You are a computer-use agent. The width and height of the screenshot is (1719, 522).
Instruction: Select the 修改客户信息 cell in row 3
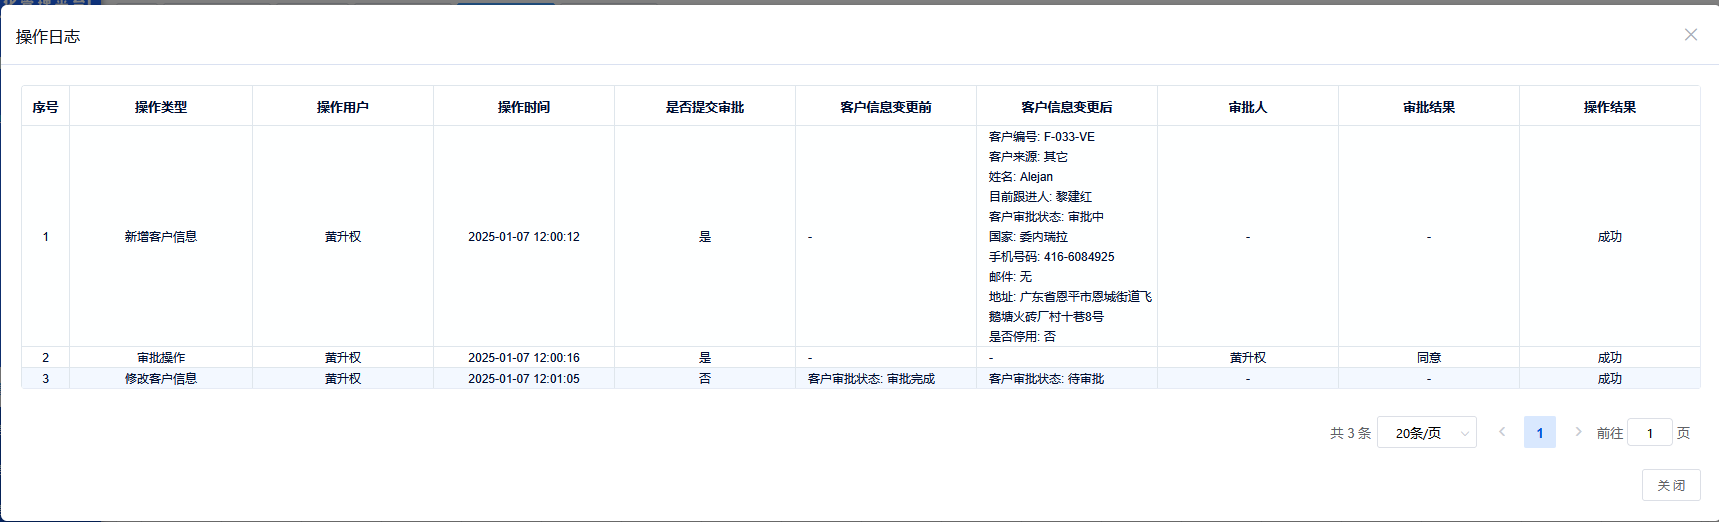[161, 379]
